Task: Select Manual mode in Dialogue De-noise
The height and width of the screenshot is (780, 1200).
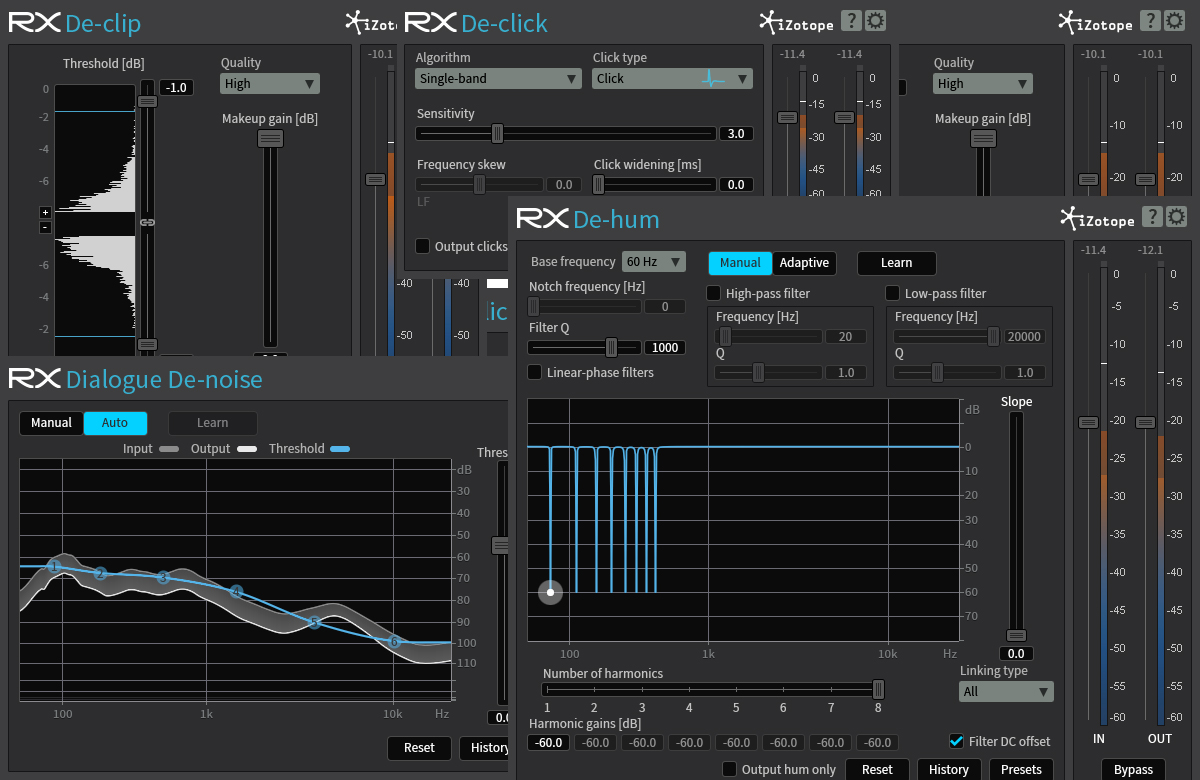Action: (x=51, y=422)
